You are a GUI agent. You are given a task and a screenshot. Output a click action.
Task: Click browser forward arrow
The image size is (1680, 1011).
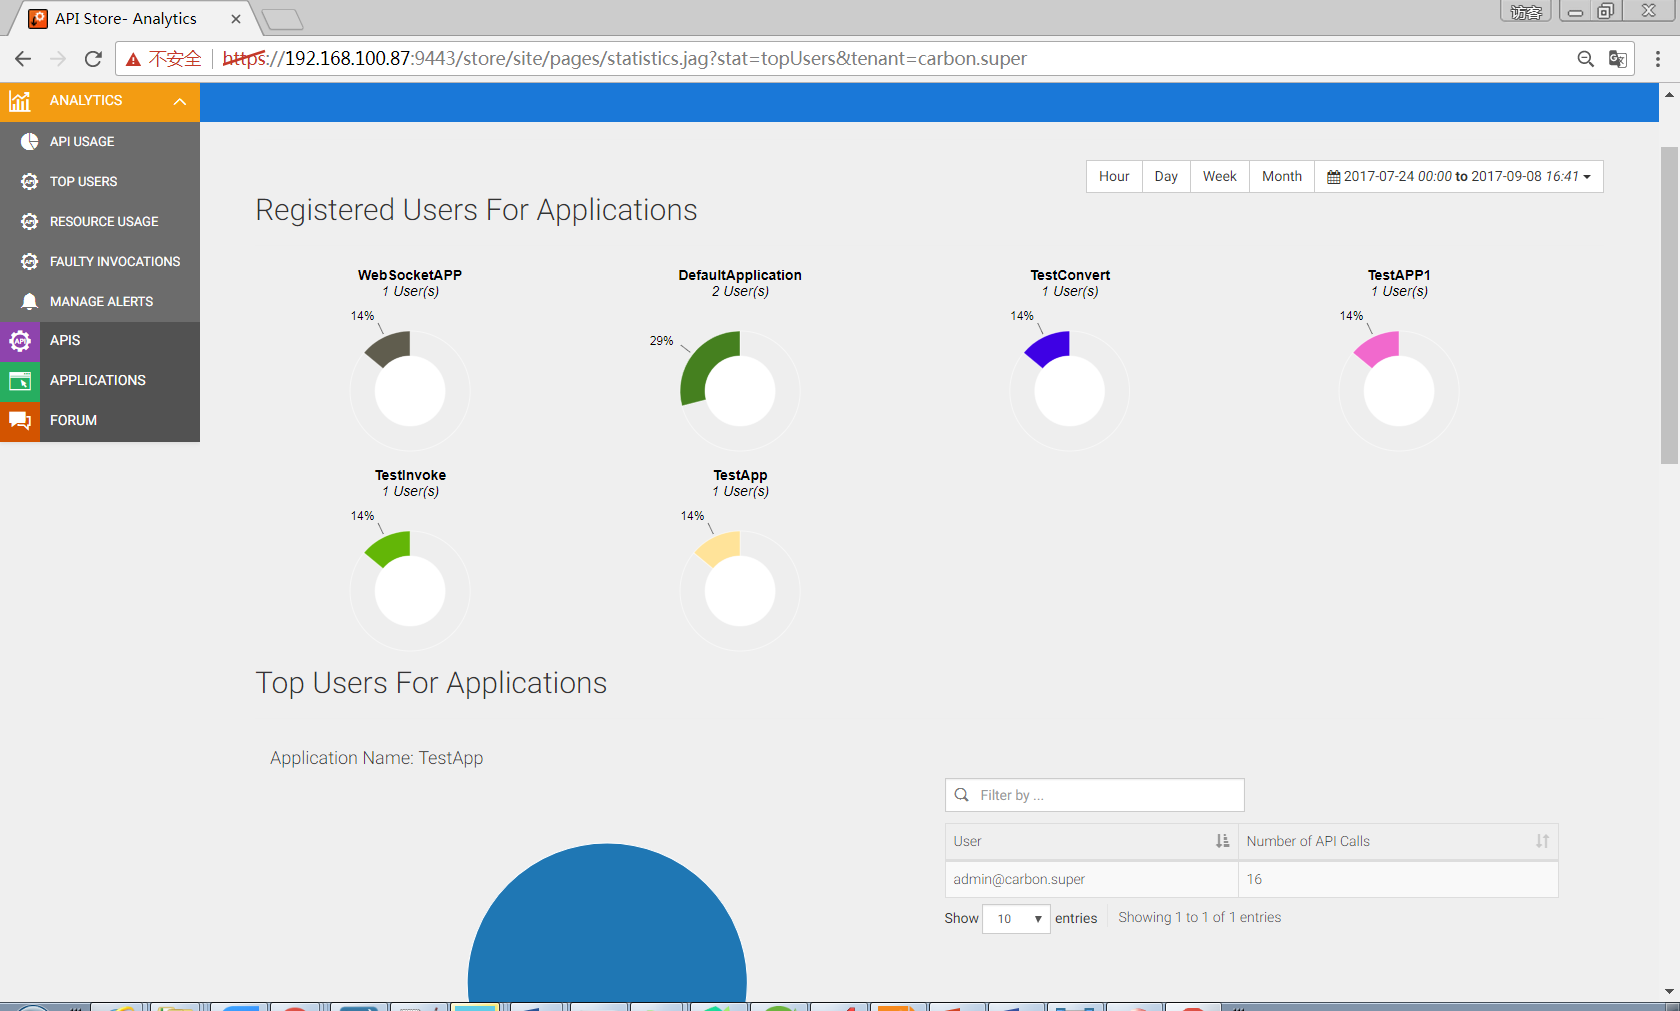(x=58, y=59)
